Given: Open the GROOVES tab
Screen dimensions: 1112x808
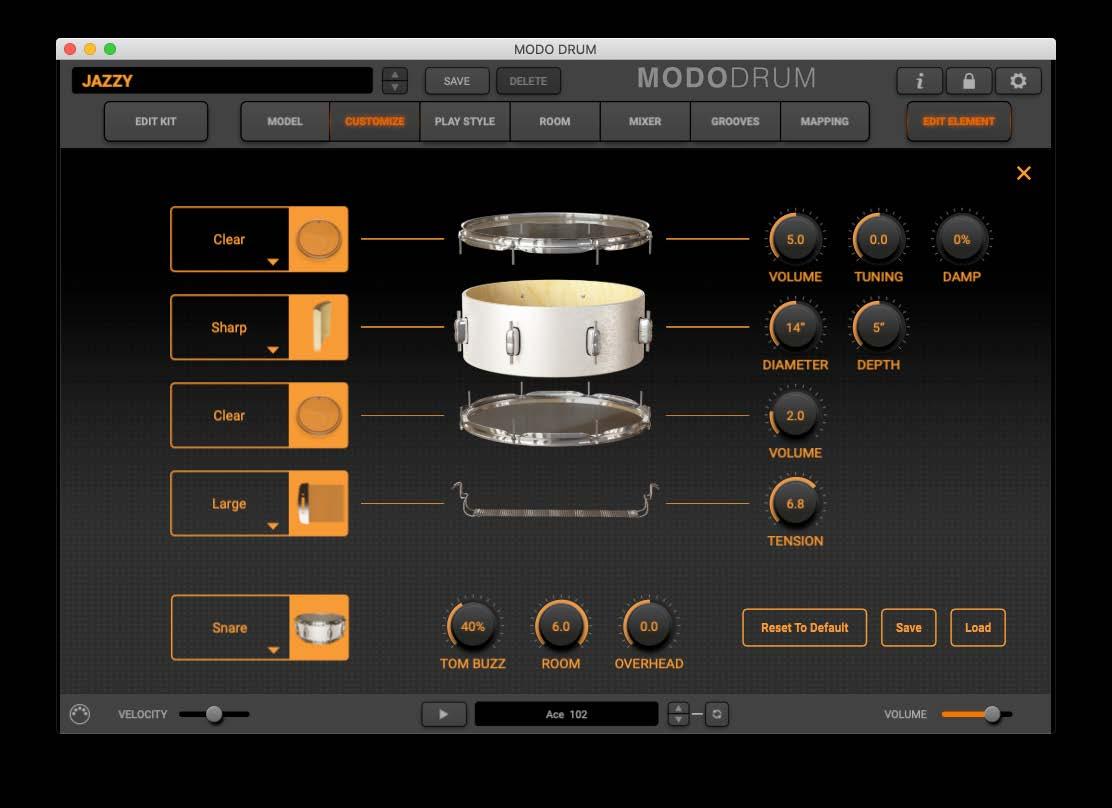Looking at the screenshot, I should pyautogui.click(x=735, y=121).
